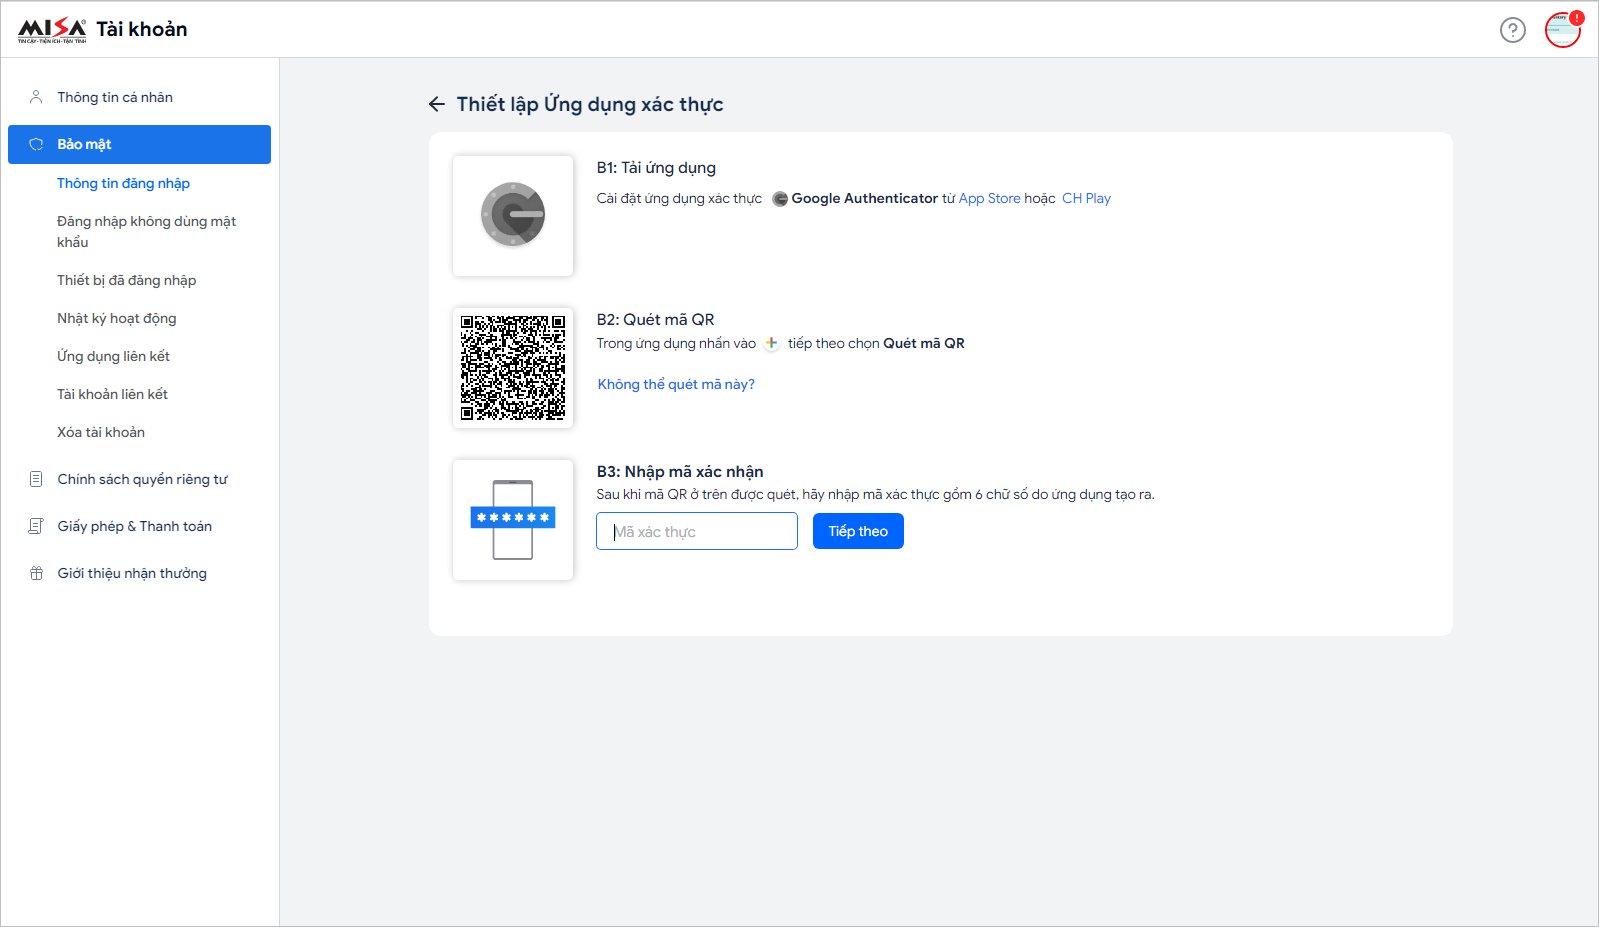The height and width of the screenshot is (927, 1599).
Task: Open the App Store link
Action: click(989, 198)
